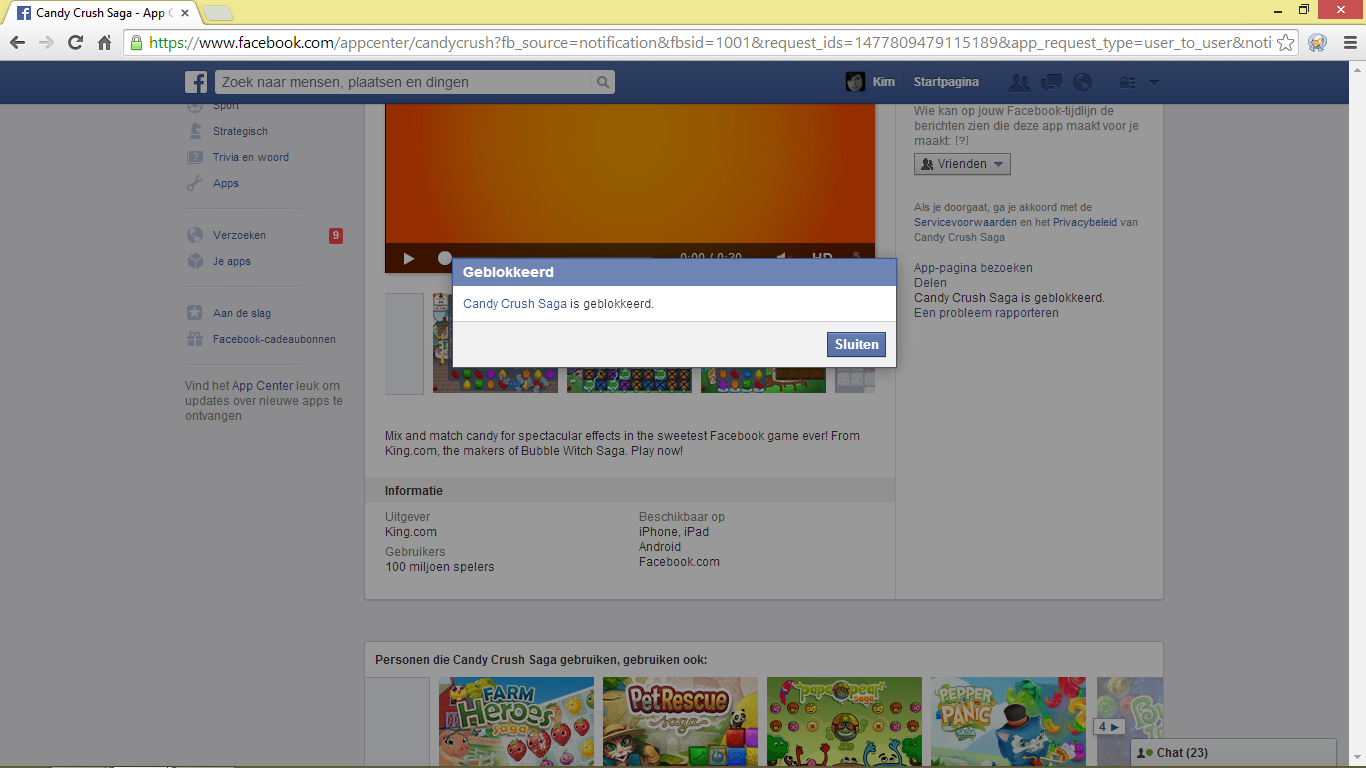Click the [?] help link
The image size is (1366, 768).
click(961, 142)
